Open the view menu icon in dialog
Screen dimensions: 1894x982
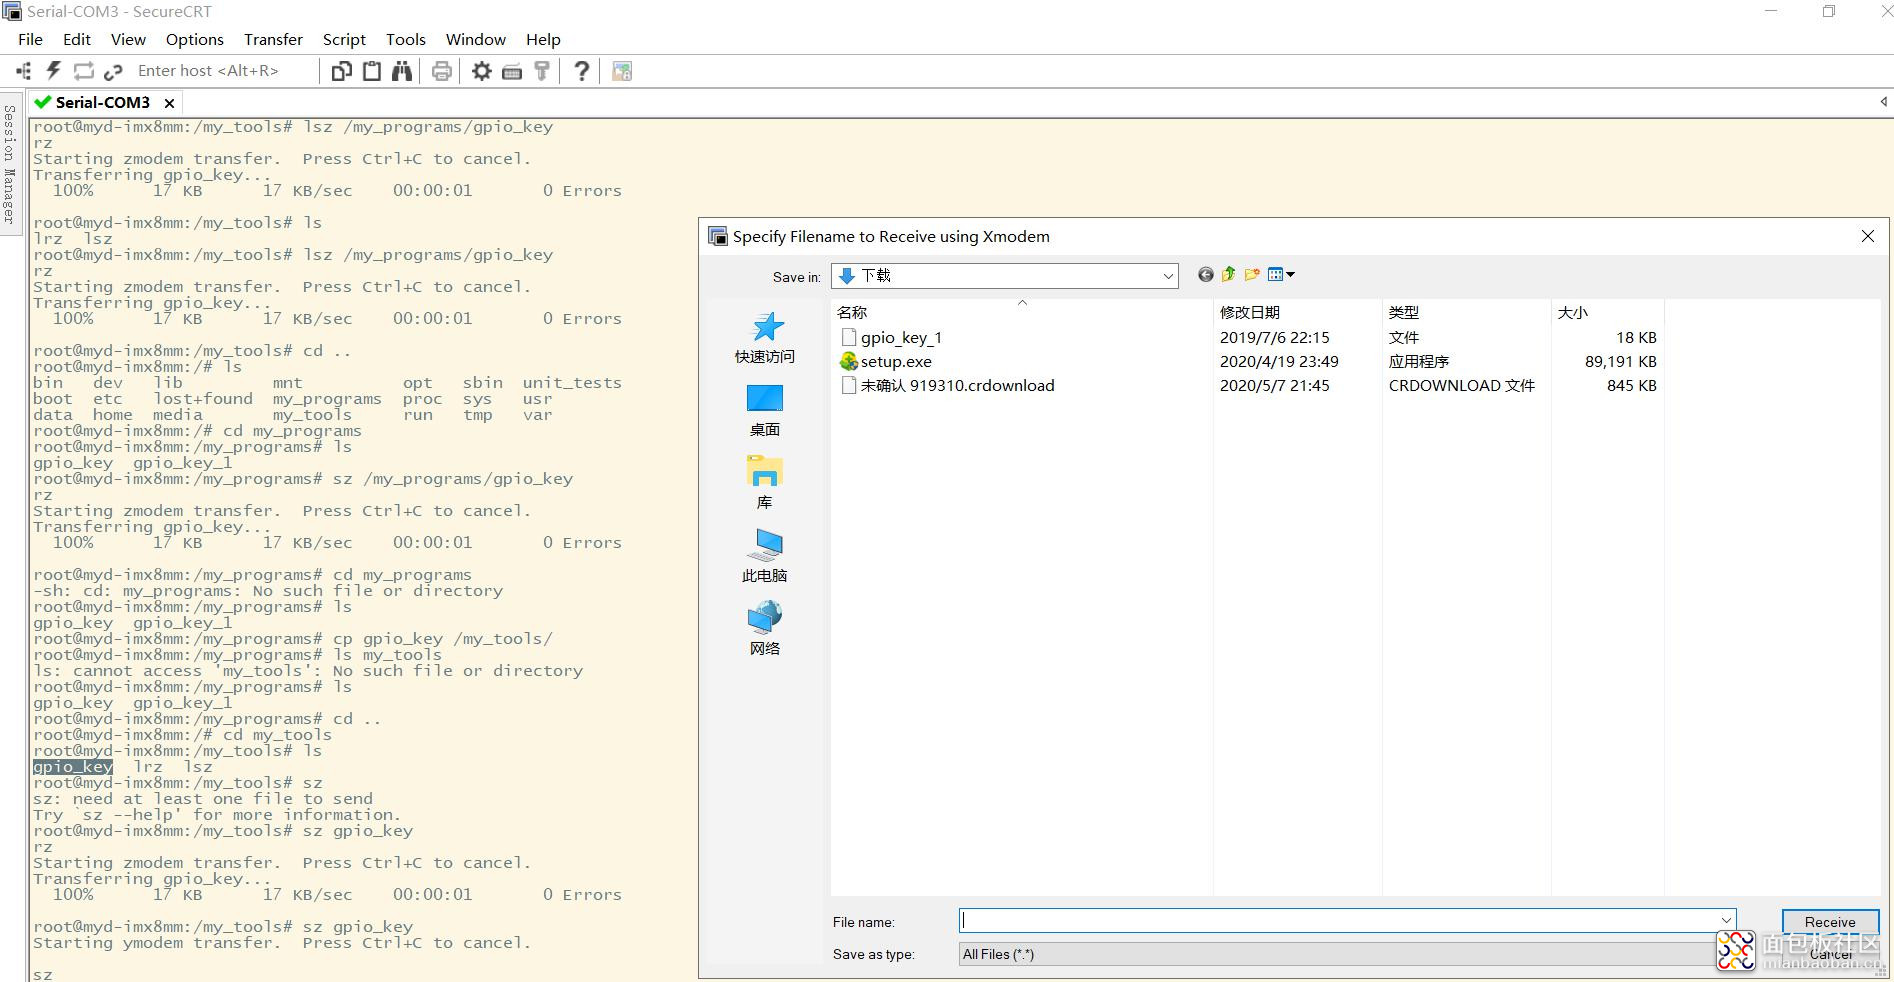tap(1281, 274)
